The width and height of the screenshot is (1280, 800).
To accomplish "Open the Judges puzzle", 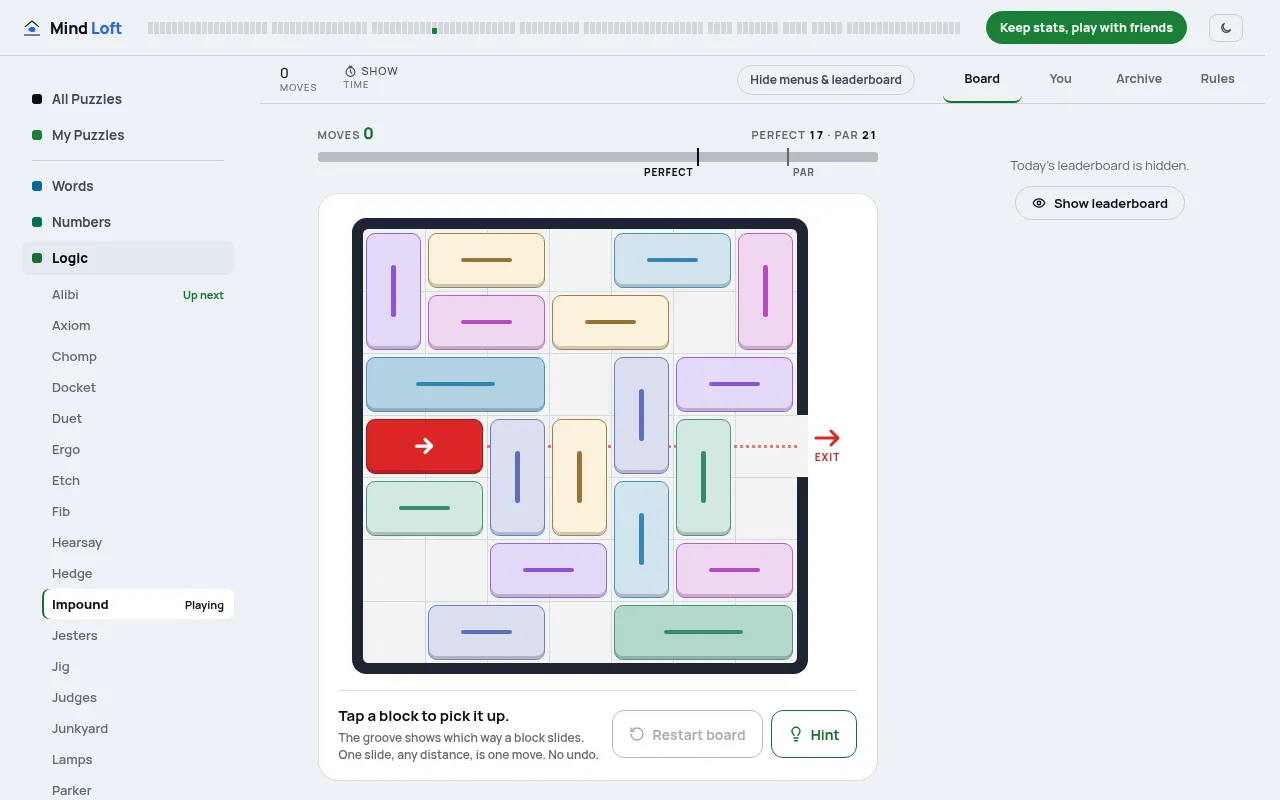I will point(138,698).
